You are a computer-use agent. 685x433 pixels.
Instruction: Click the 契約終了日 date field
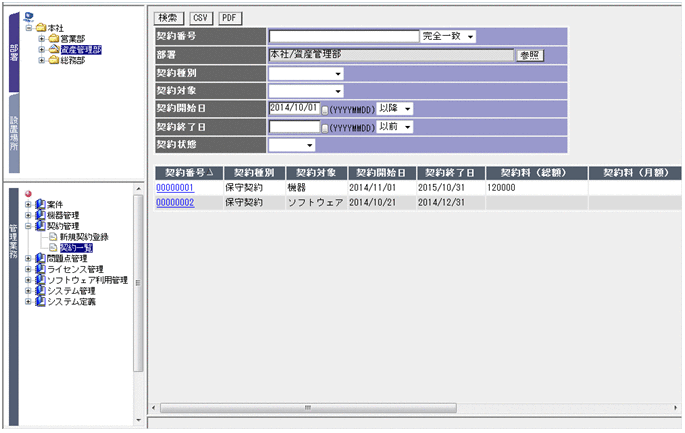[x=294, y=127]
